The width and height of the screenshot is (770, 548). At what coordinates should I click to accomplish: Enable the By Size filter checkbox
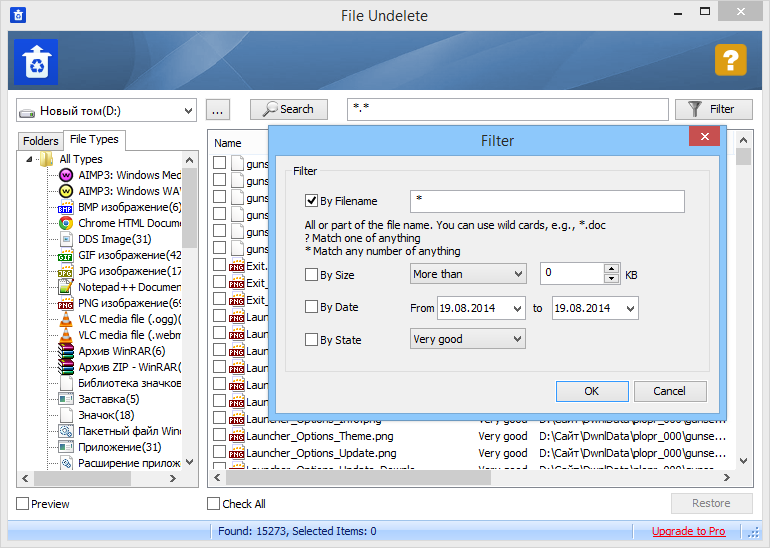click(311, 274)
